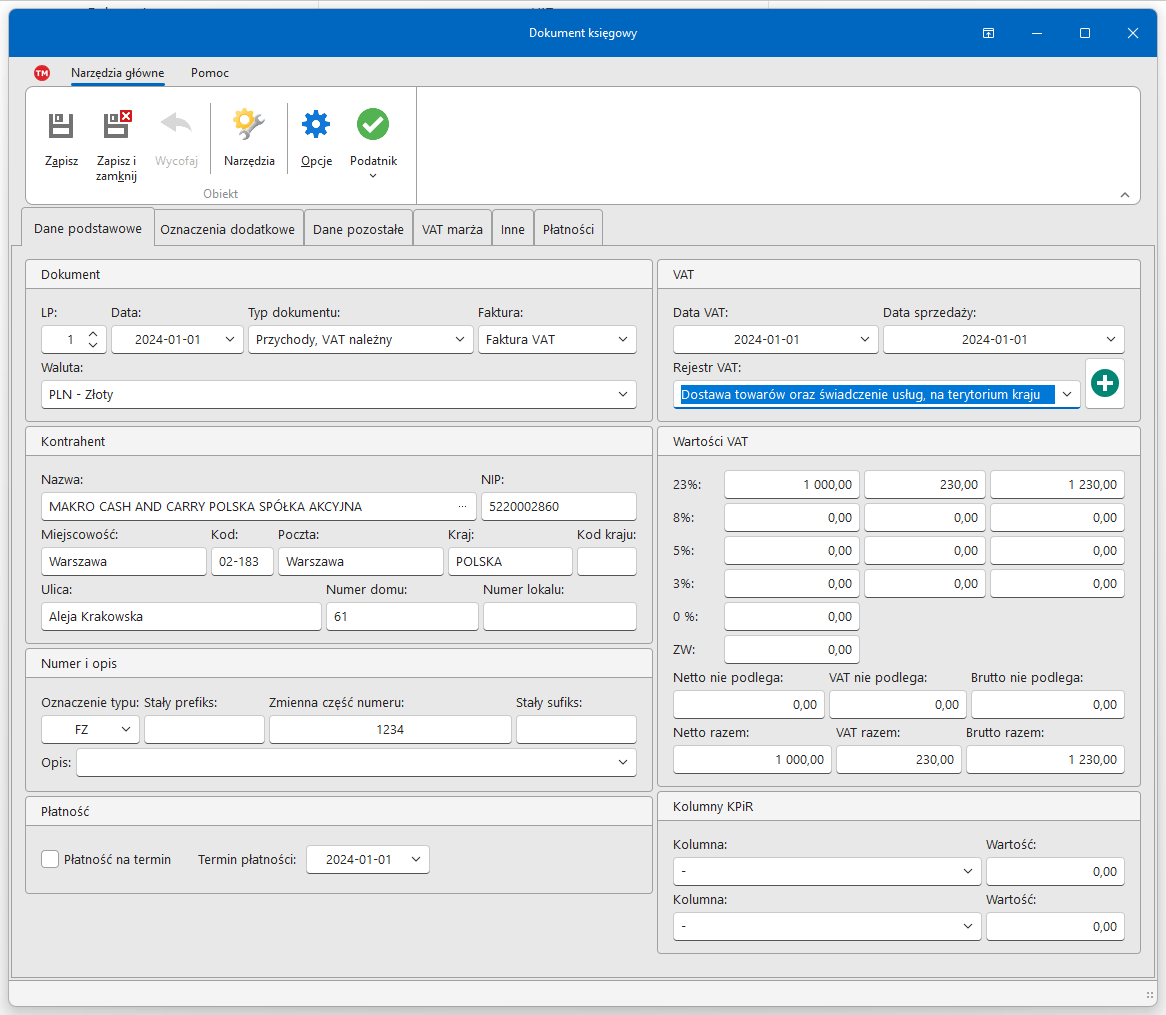Open the Narzędzia tools icon
The width and height of the screenshot is (1166, 1015).
tap(249, 126)
